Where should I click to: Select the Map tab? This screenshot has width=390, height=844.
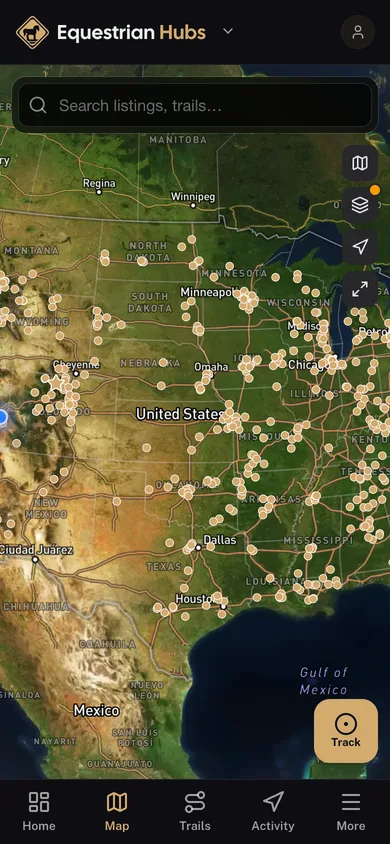pyautogui.click(x=117, y=811)
